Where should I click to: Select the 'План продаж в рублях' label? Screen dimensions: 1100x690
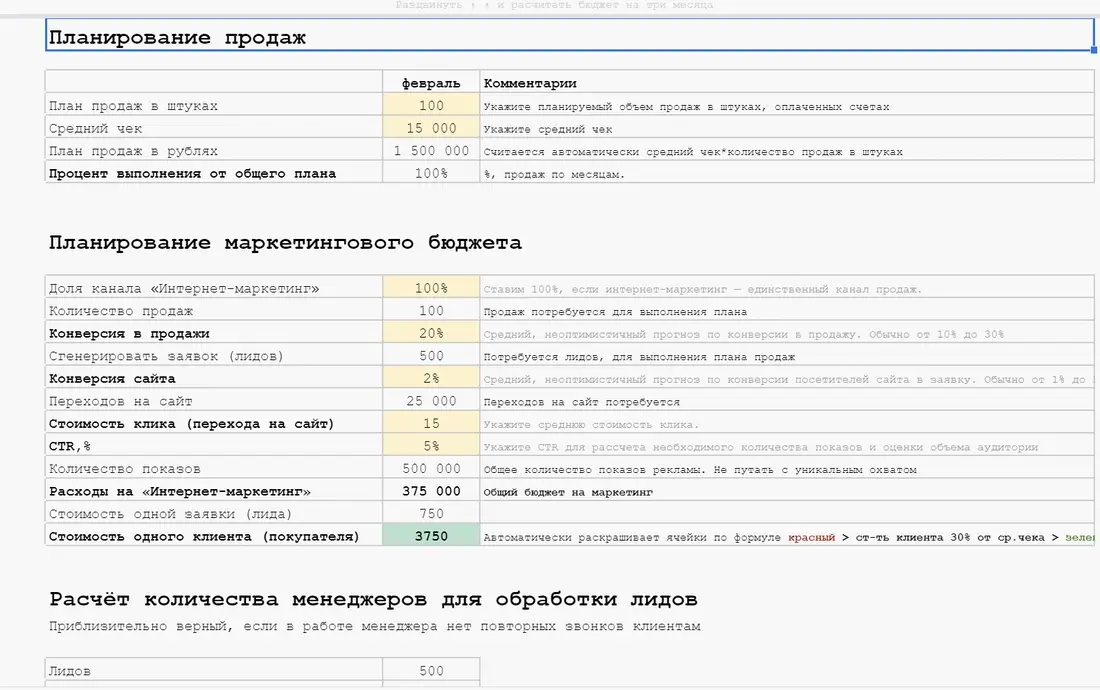click(x=133, y=151)
